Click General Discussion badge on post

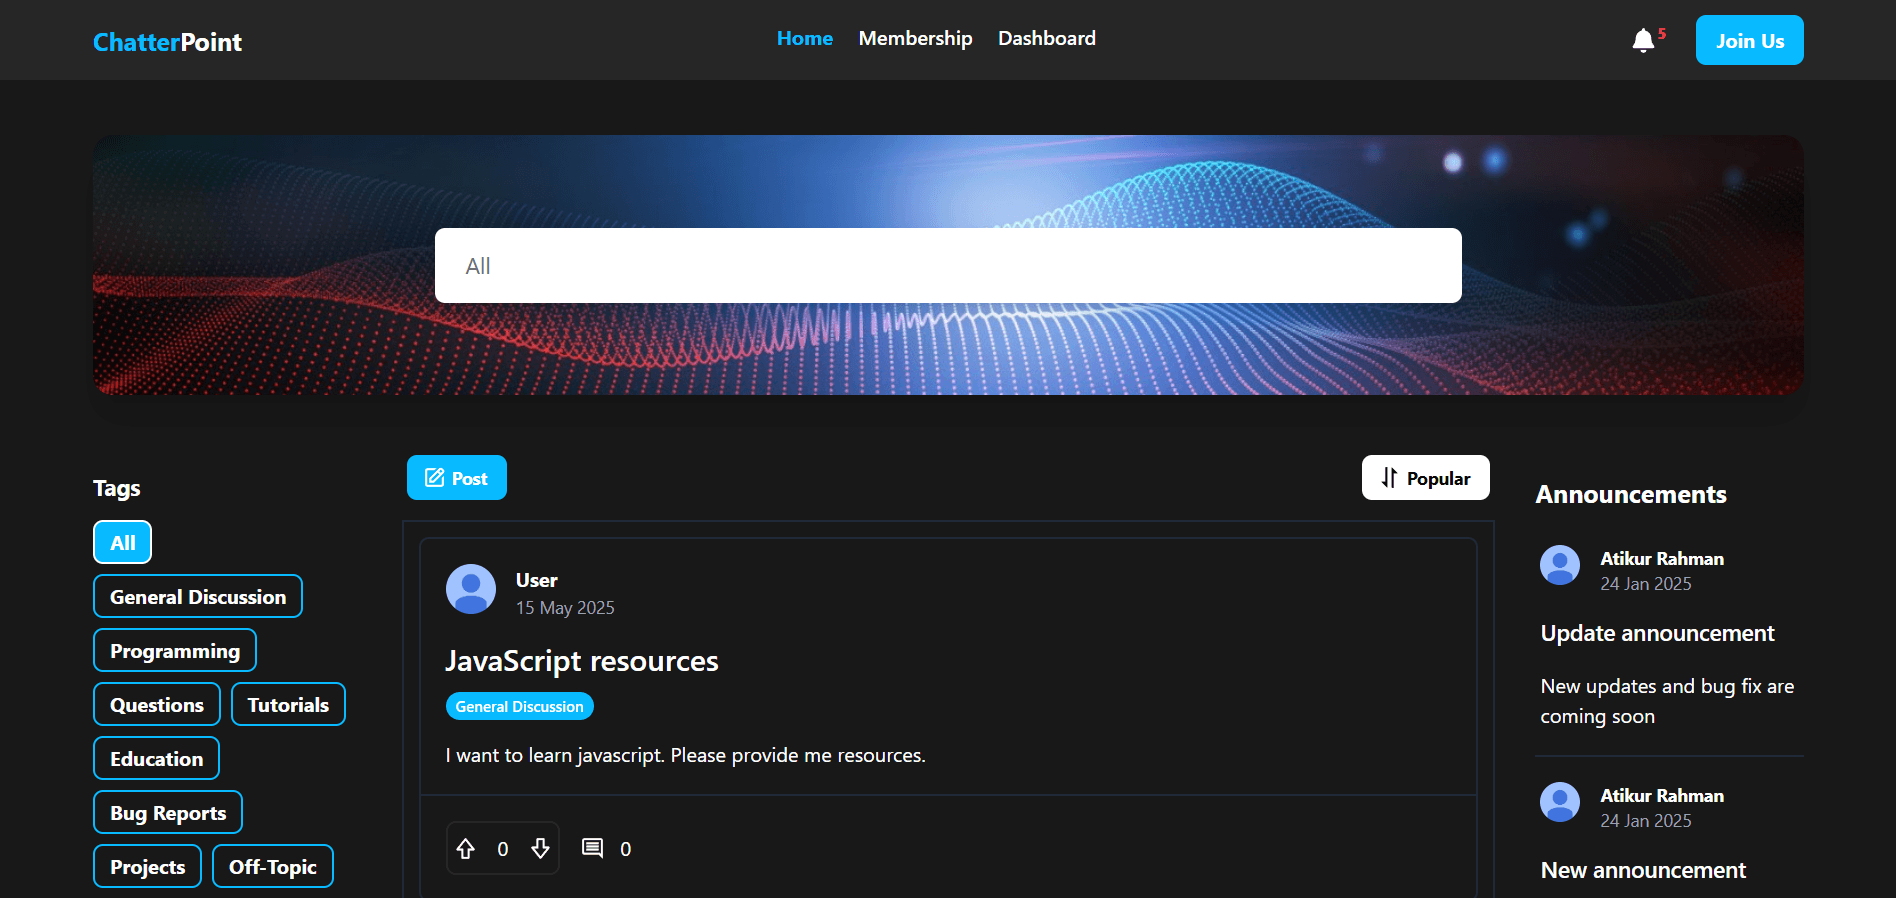(x=519, y=707)
